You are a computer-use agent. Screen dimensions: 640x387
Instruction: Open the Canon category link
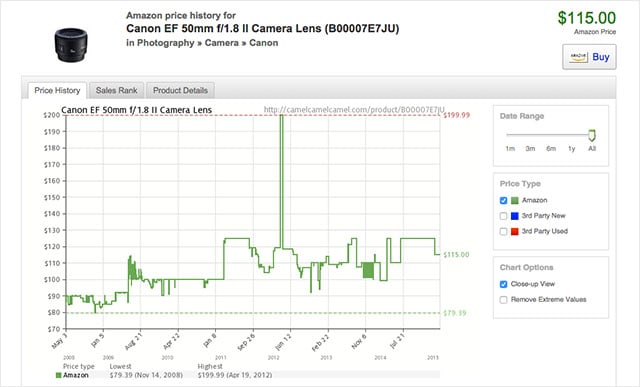[x=264, y=43]
